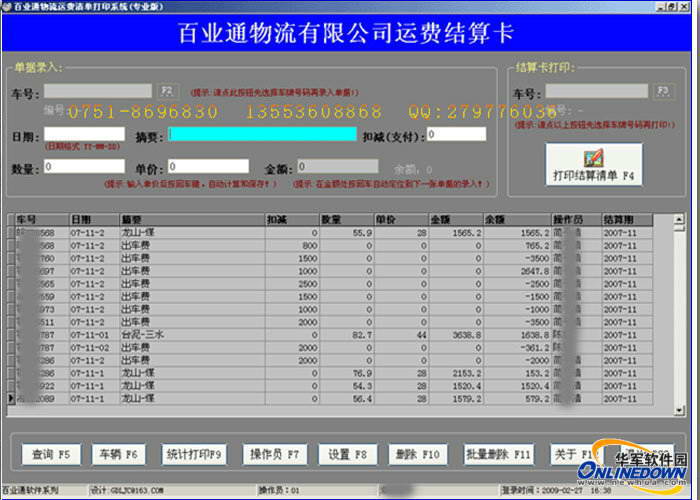The image size is (700, 500).
Task: Click 批量删除 F11 batch delete button
Action: 498,454
